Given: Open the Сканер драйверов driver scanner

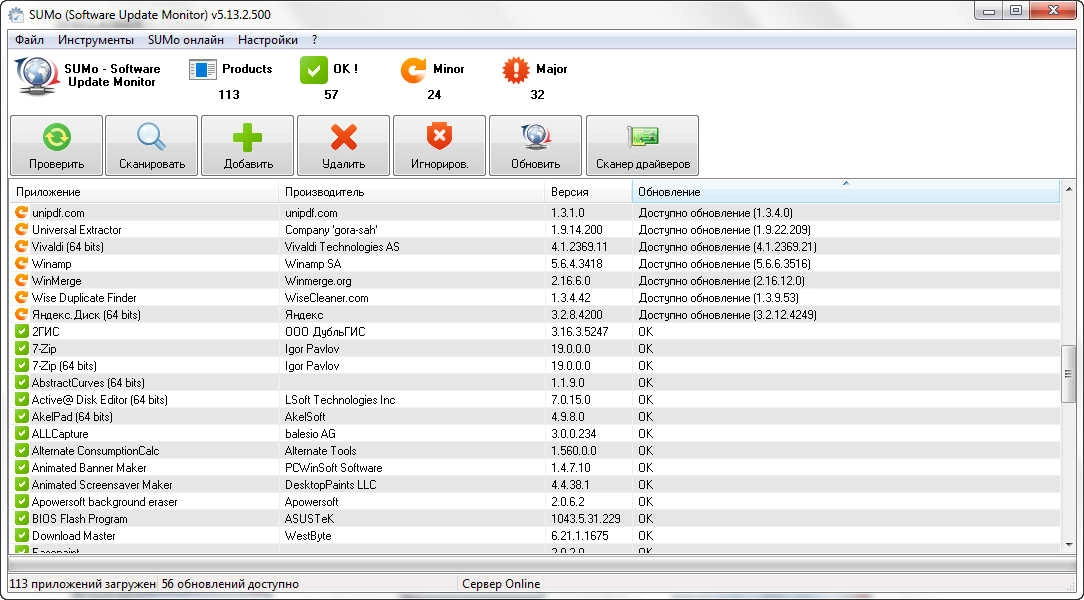Looking at the screenshot, I should pyautogui.click(x=642, y=146).
